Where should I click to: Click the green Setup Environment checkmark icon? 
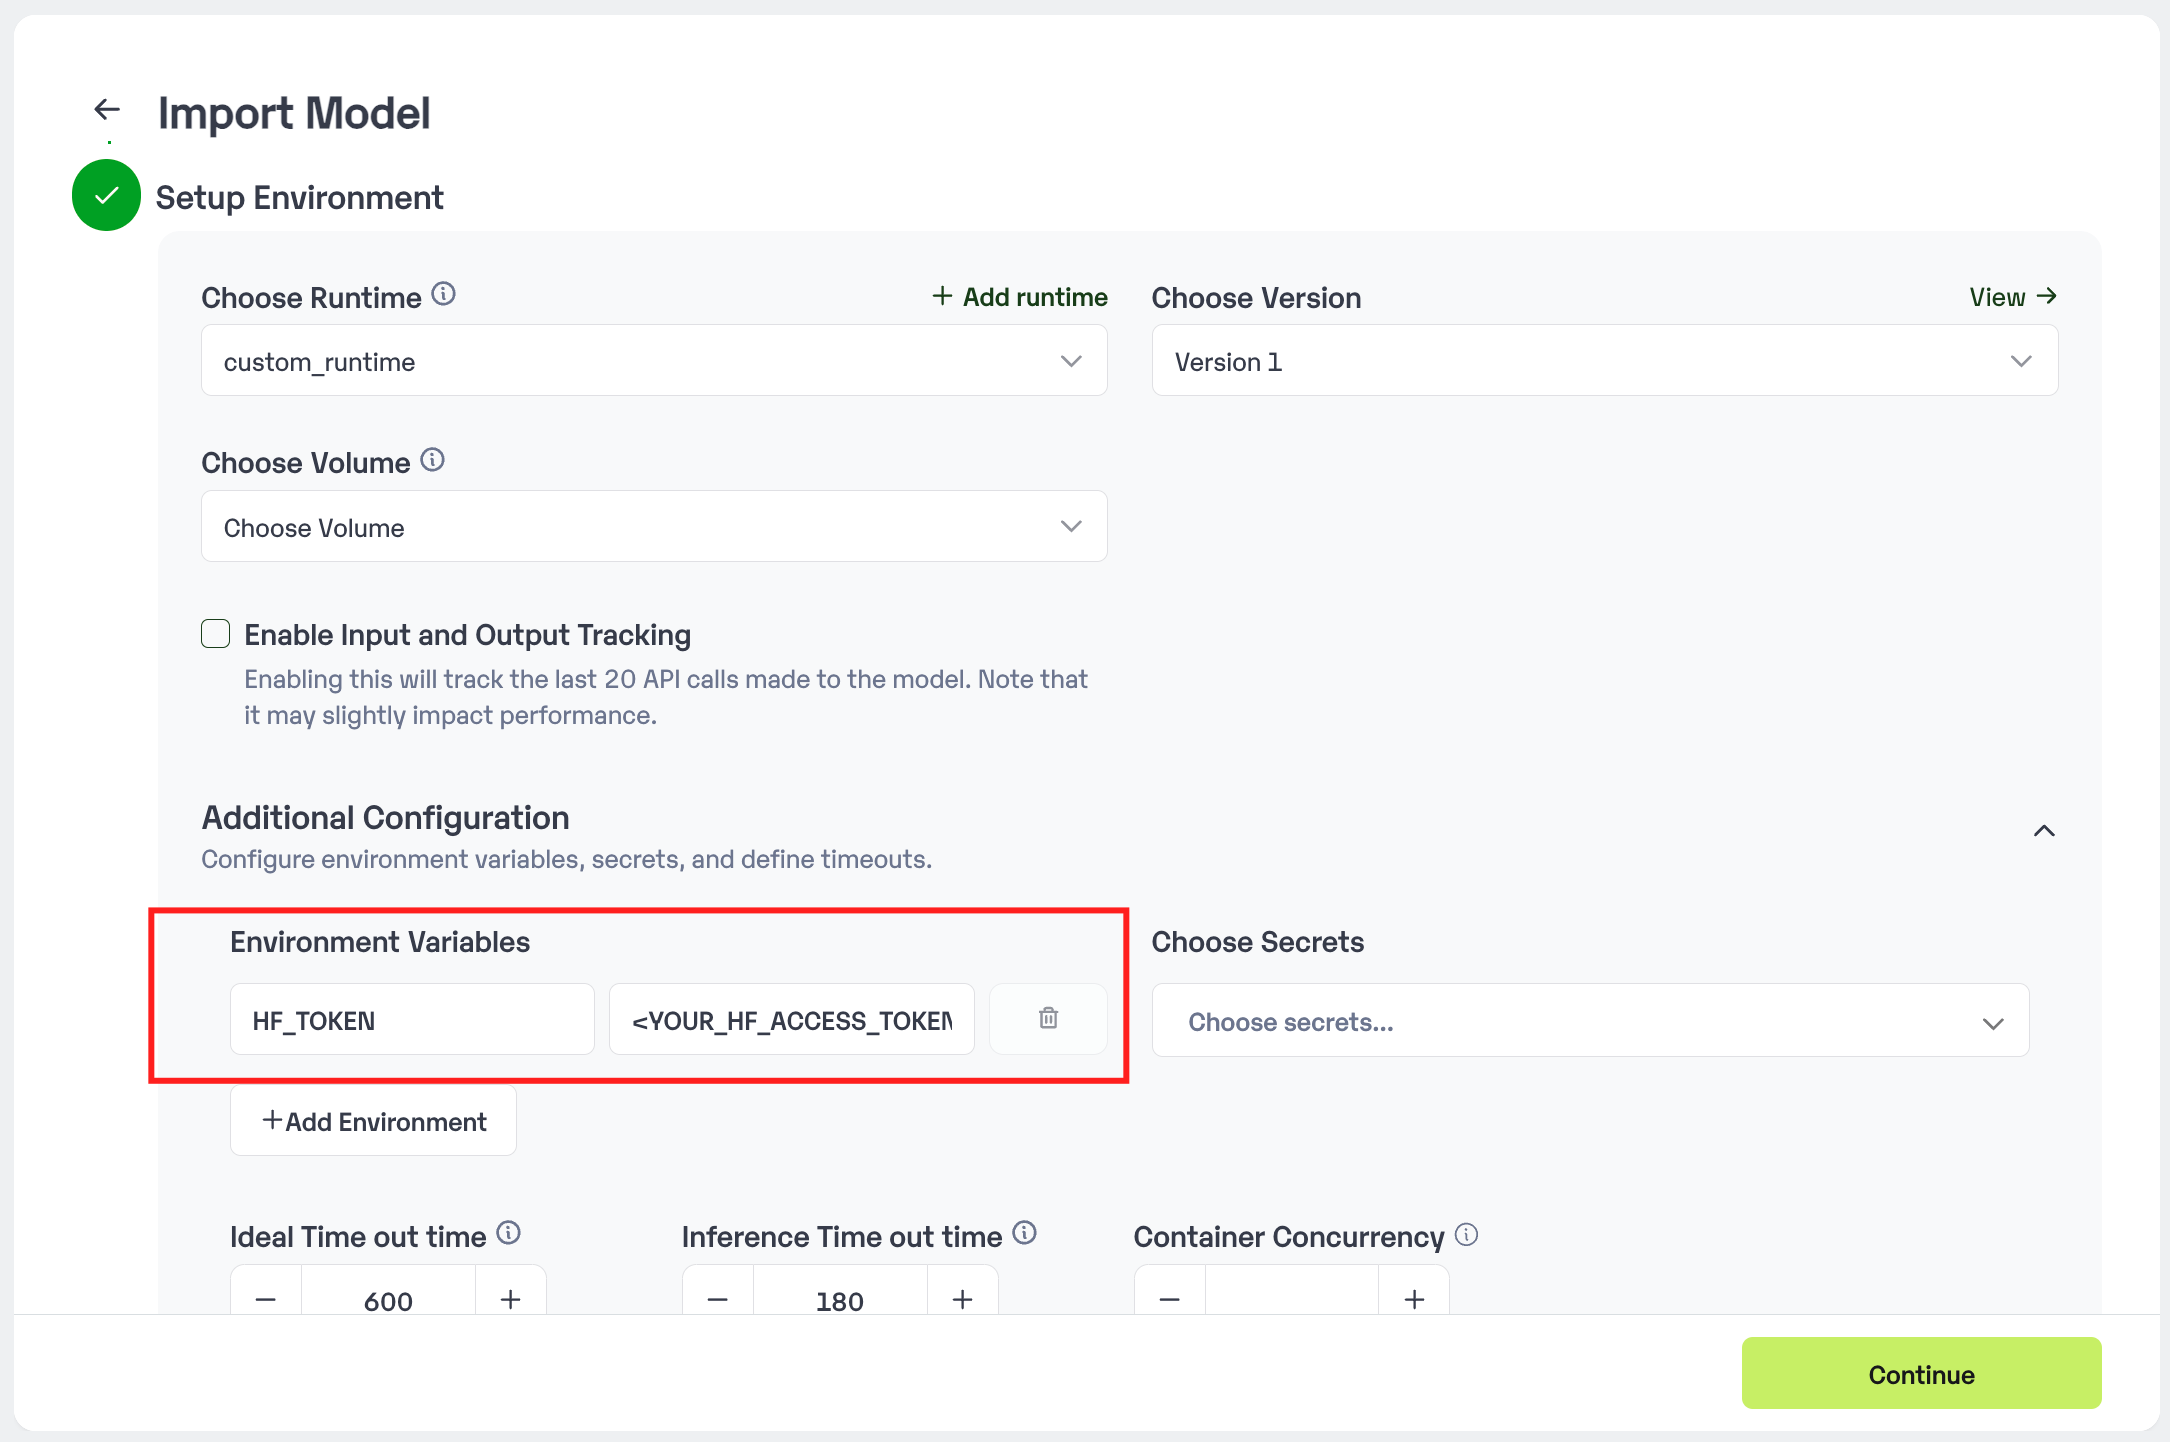click(x=106, y=195)
